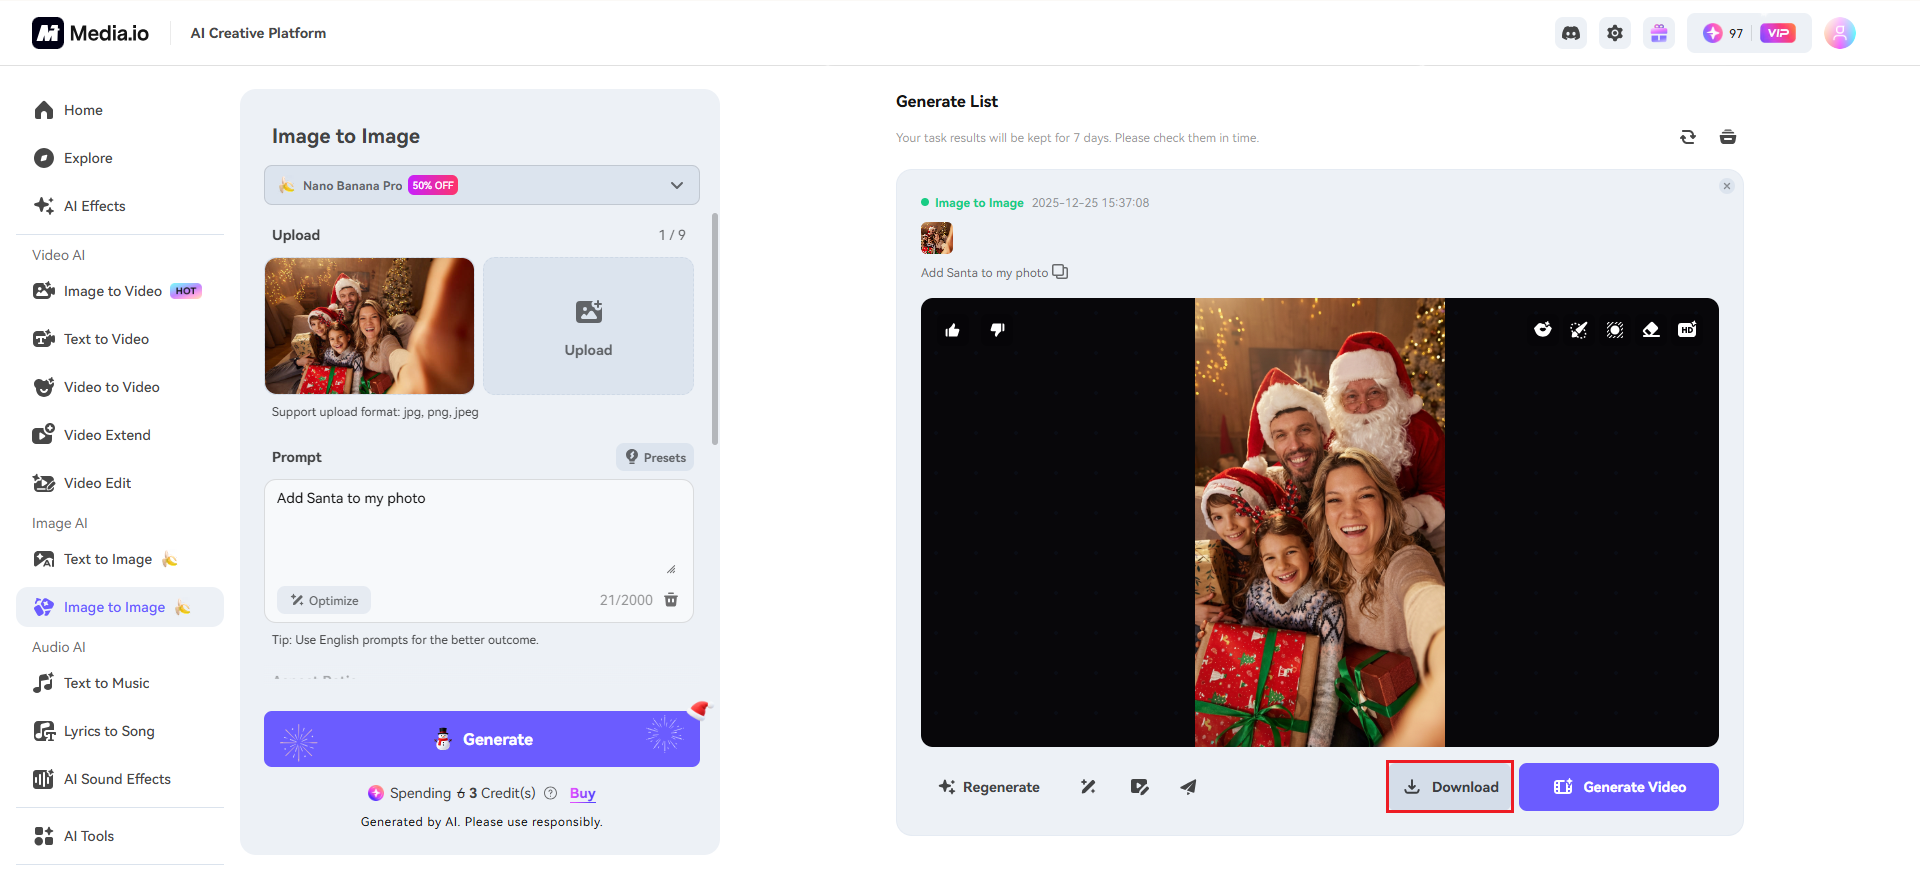Image resolution: width=1920 pixels, height=878 pixels.
Task: Click the brush selection icon on the result
Action: (1579, 330)
